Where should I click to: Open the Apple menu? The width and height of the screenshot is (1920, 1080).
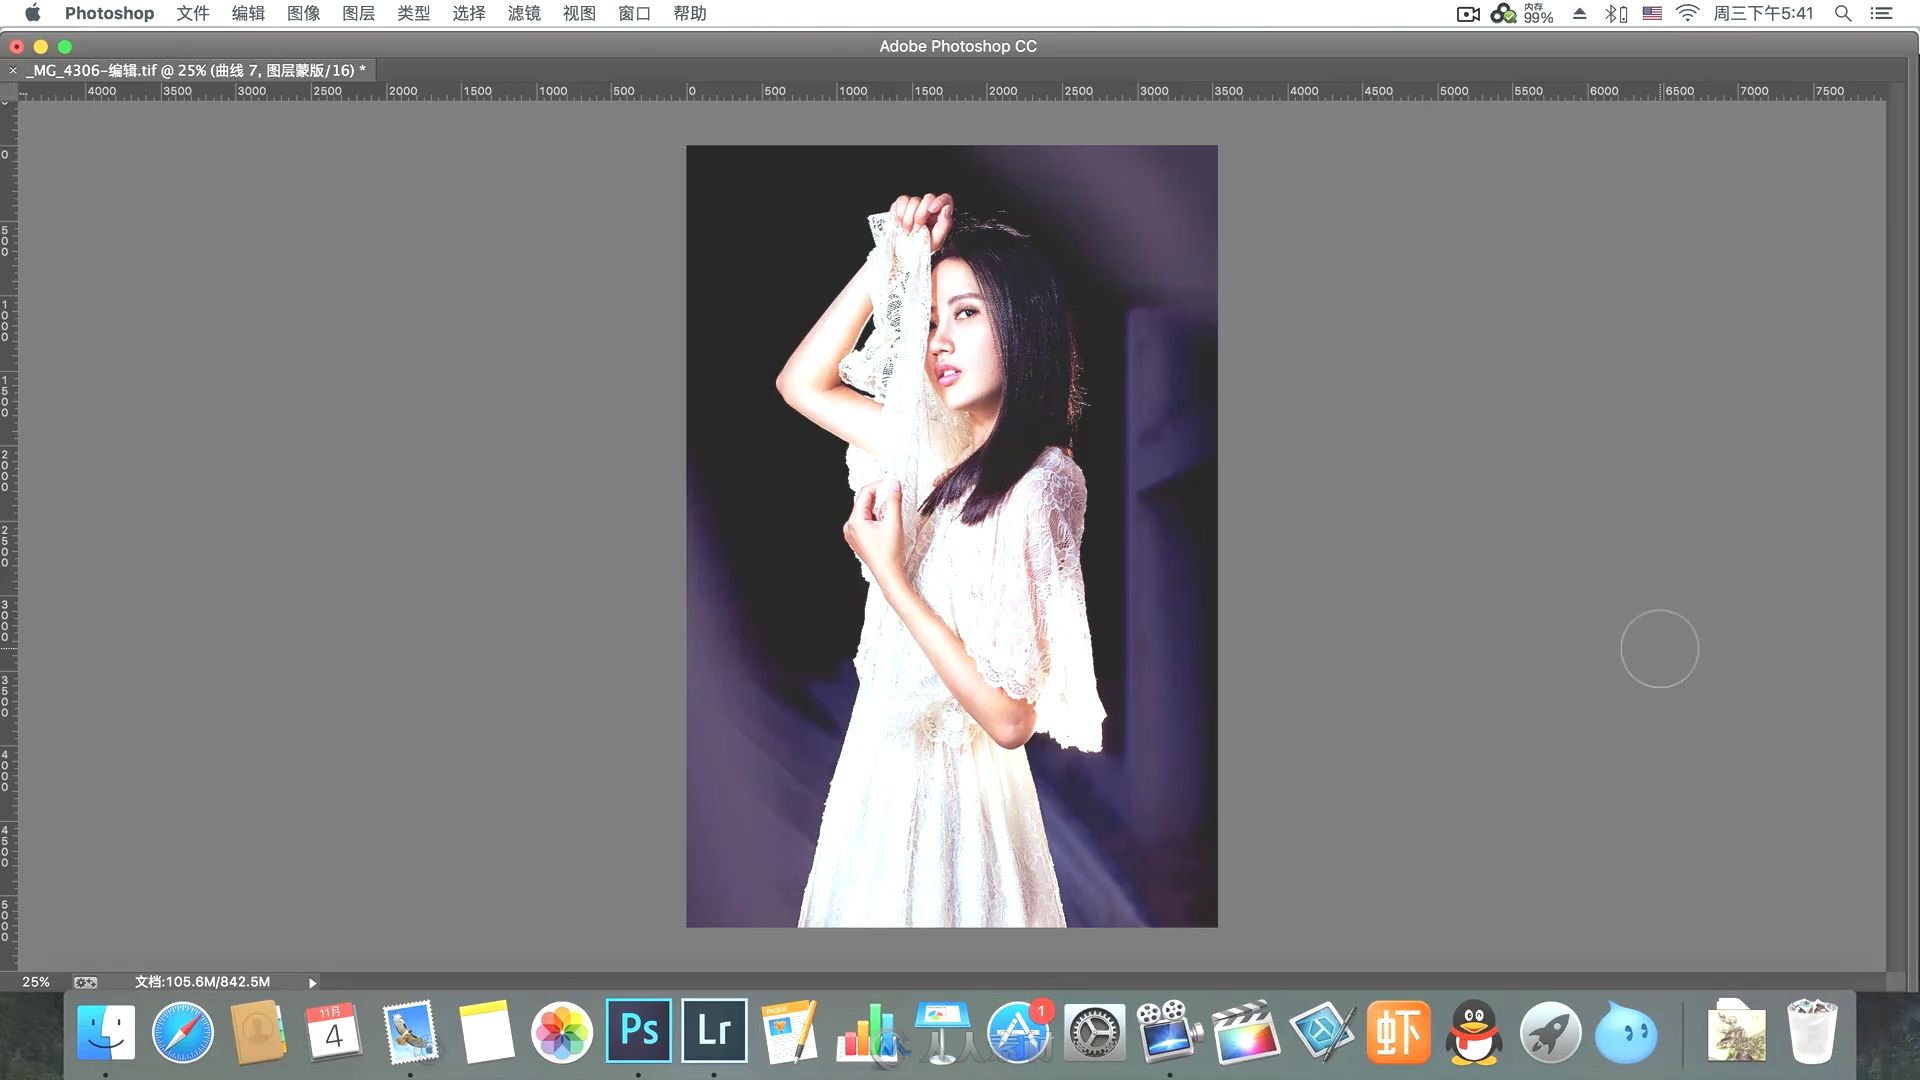click(33, 13)
